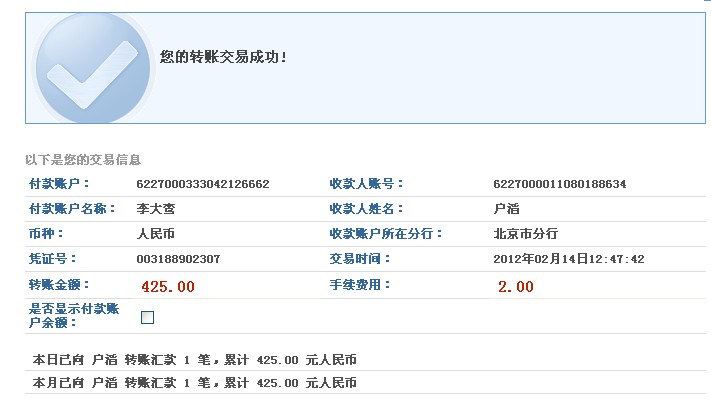Click the 凭证号 label
The width and height of the screenshot is (711, 412).
coord(52,259)
